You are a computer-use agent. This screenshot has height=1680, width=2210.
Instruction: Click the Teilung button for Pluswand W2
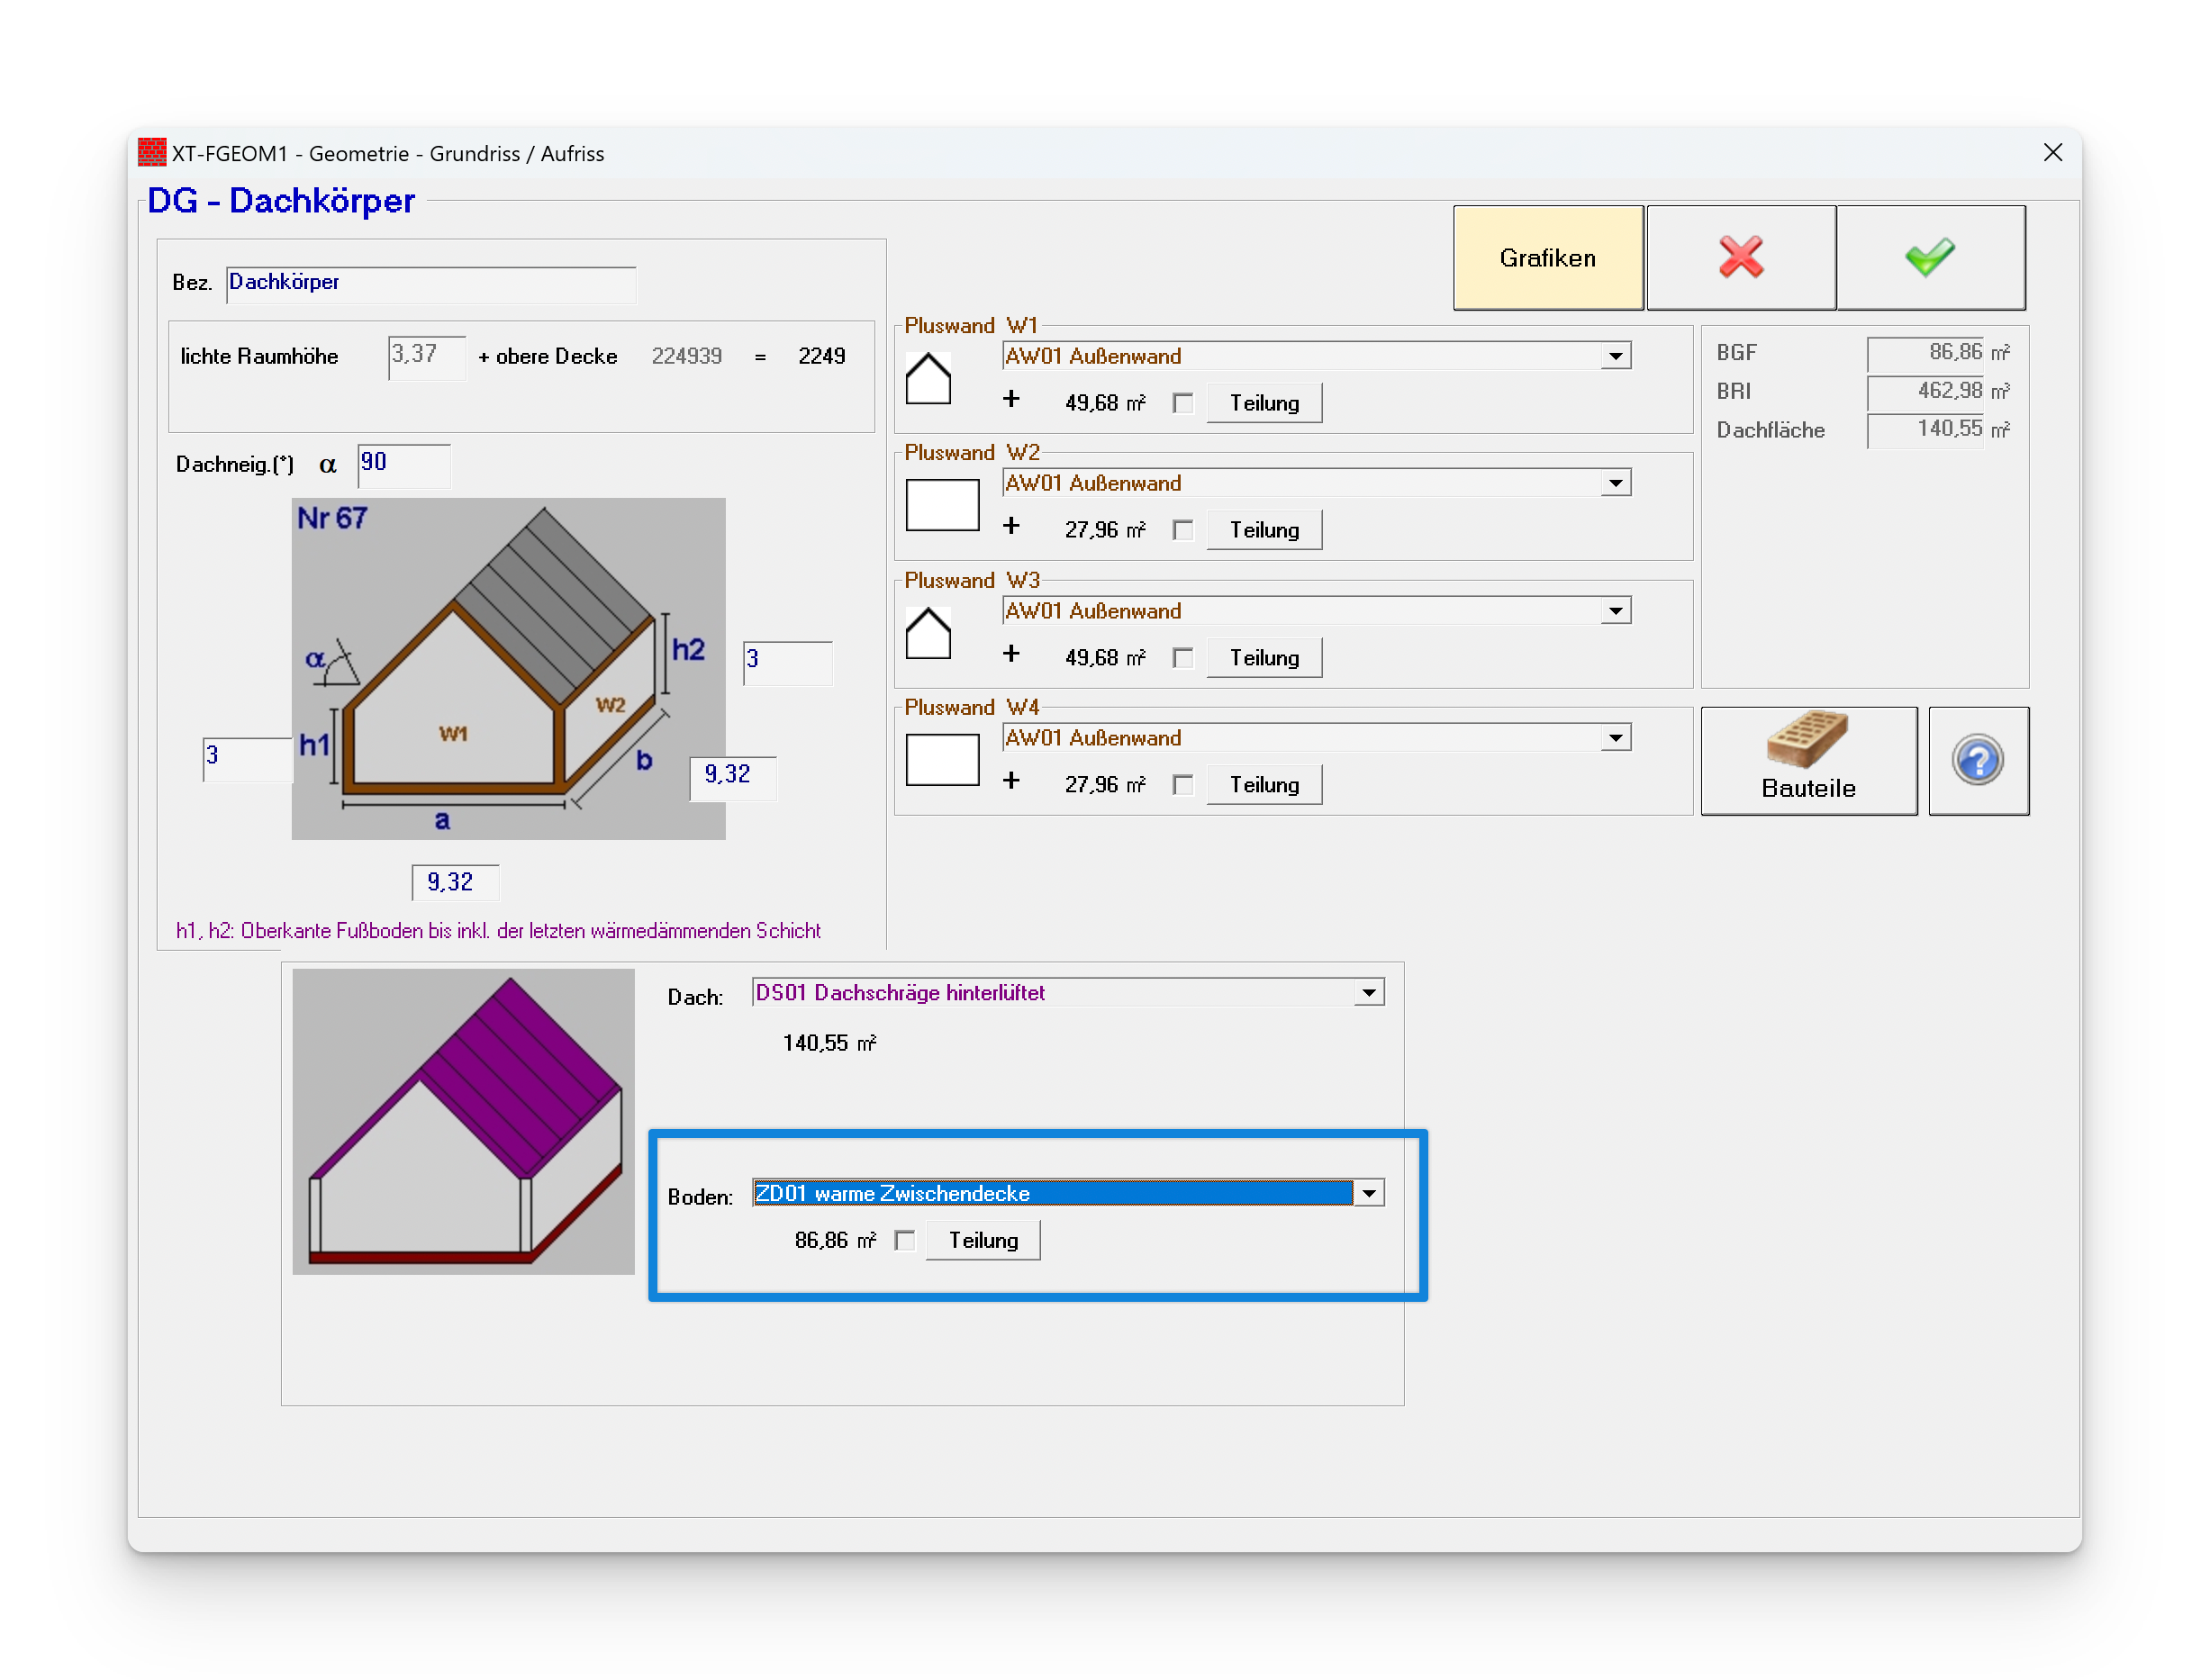1263,530
